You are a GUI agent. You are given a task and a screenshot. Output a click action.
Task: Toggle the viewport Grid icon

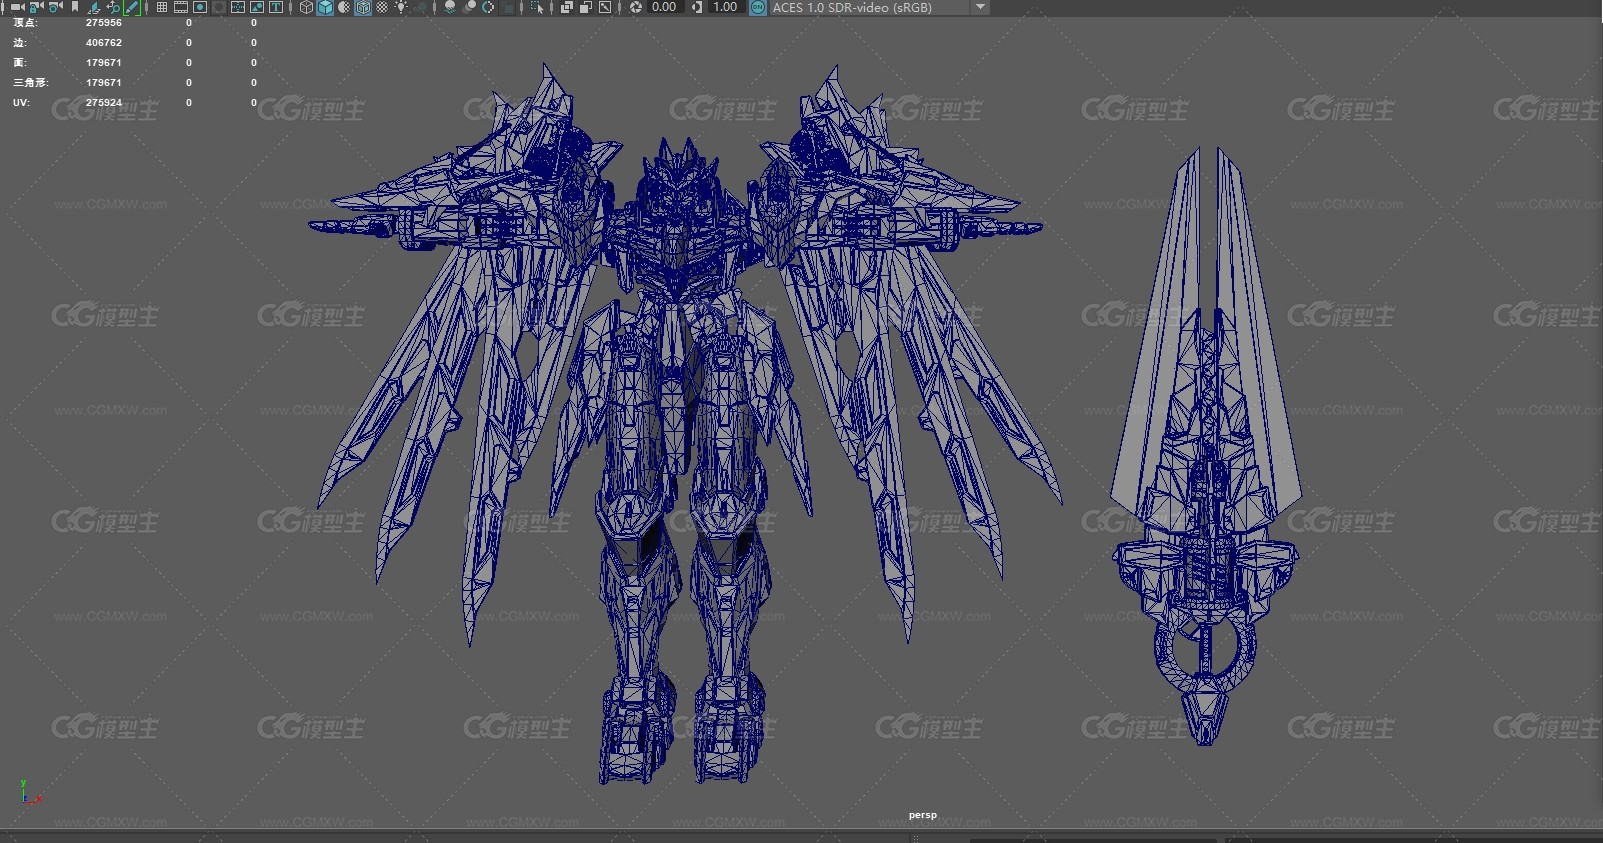pyautogui.click(x=162, y=7)
